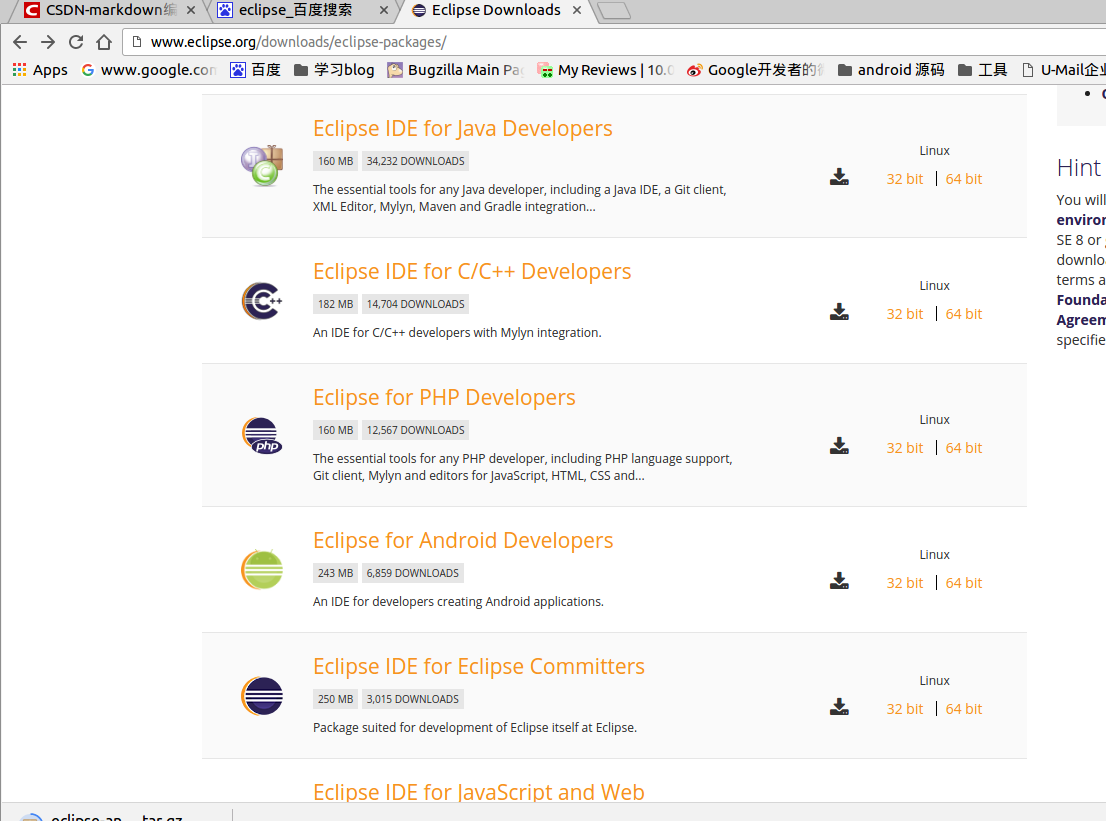
Task: Click download icon for PHP Developers package
Action: [839, 446]
